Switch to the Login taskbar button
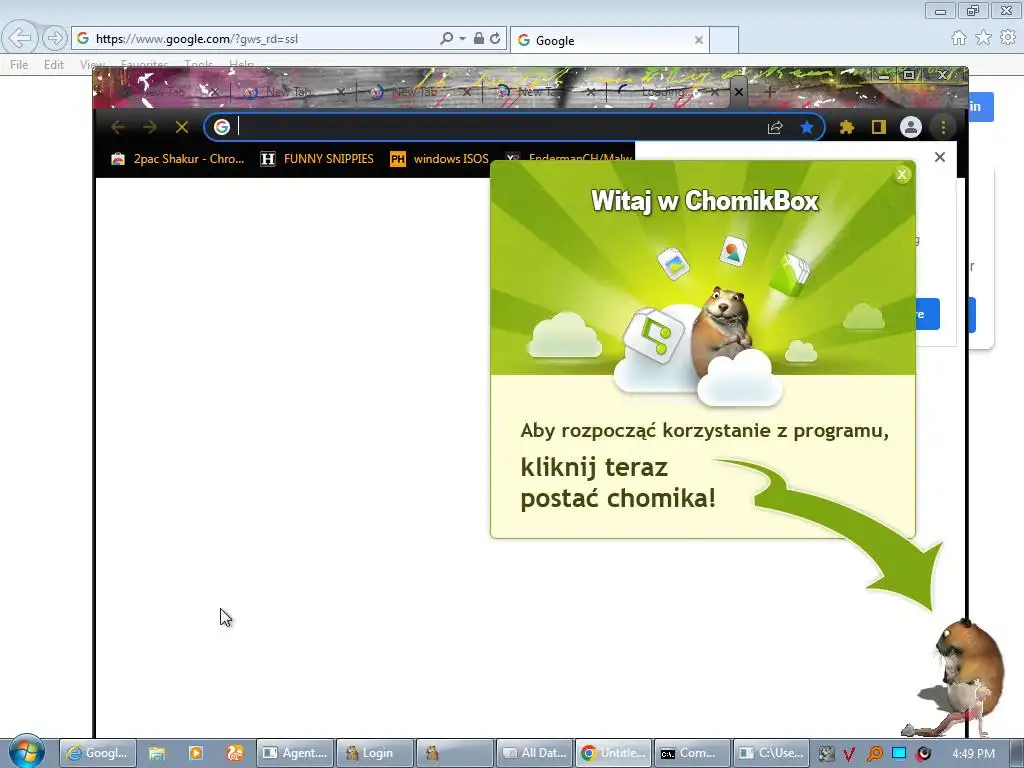The width and height of the screenshot is (1024, 768). (376, 753)
